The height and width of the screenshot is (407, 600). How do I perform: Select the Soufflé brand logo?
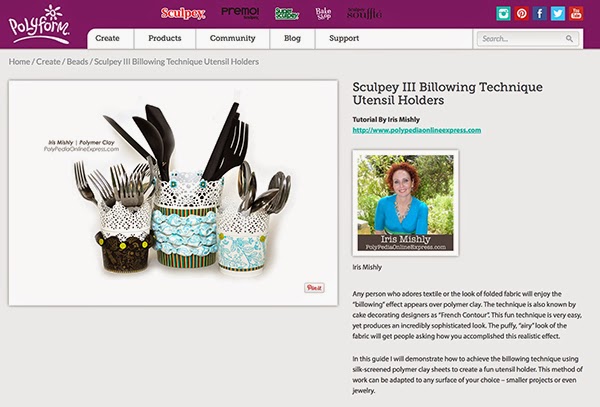(364, 13)
